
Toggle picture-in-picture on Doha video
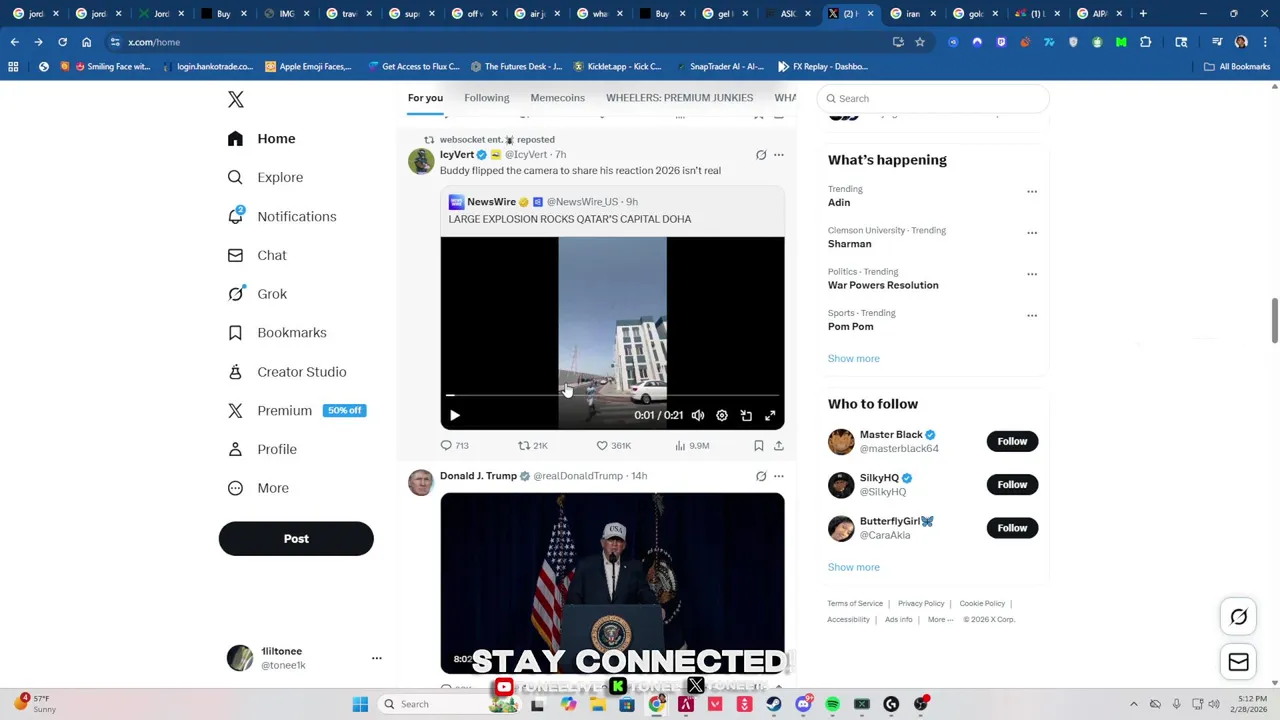(746, 415)
